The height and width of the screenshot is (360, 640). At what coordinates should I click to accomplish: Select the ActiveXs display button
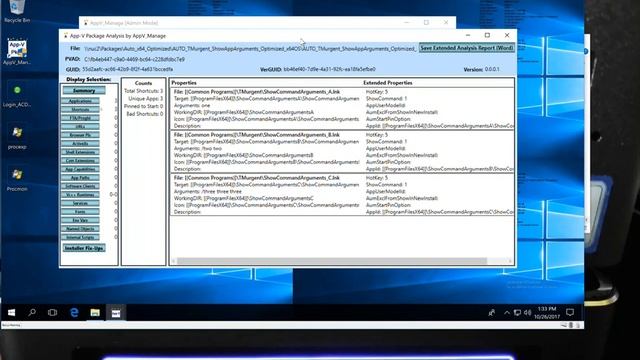click(x=80, y=143)
